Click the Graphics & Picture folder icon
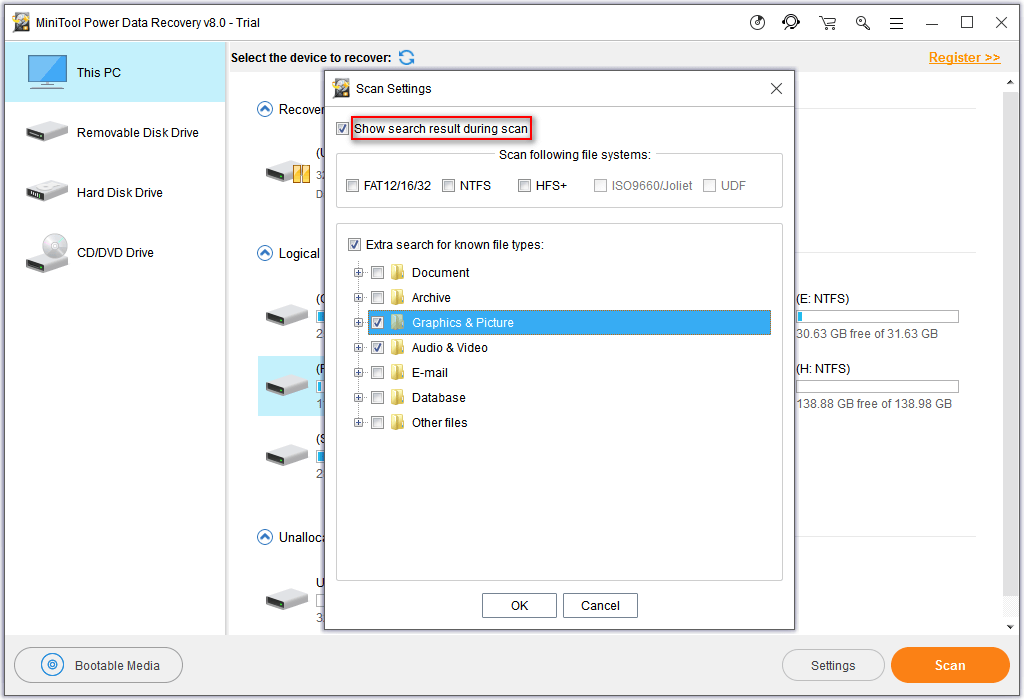This screenshot has height=700, width=1024. click(x=397, y=323)
